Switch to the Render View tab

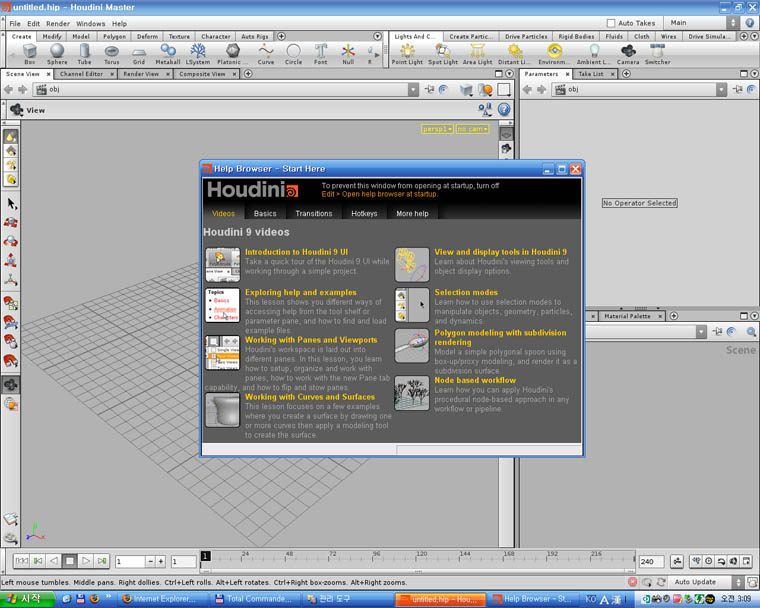[141, 74]
